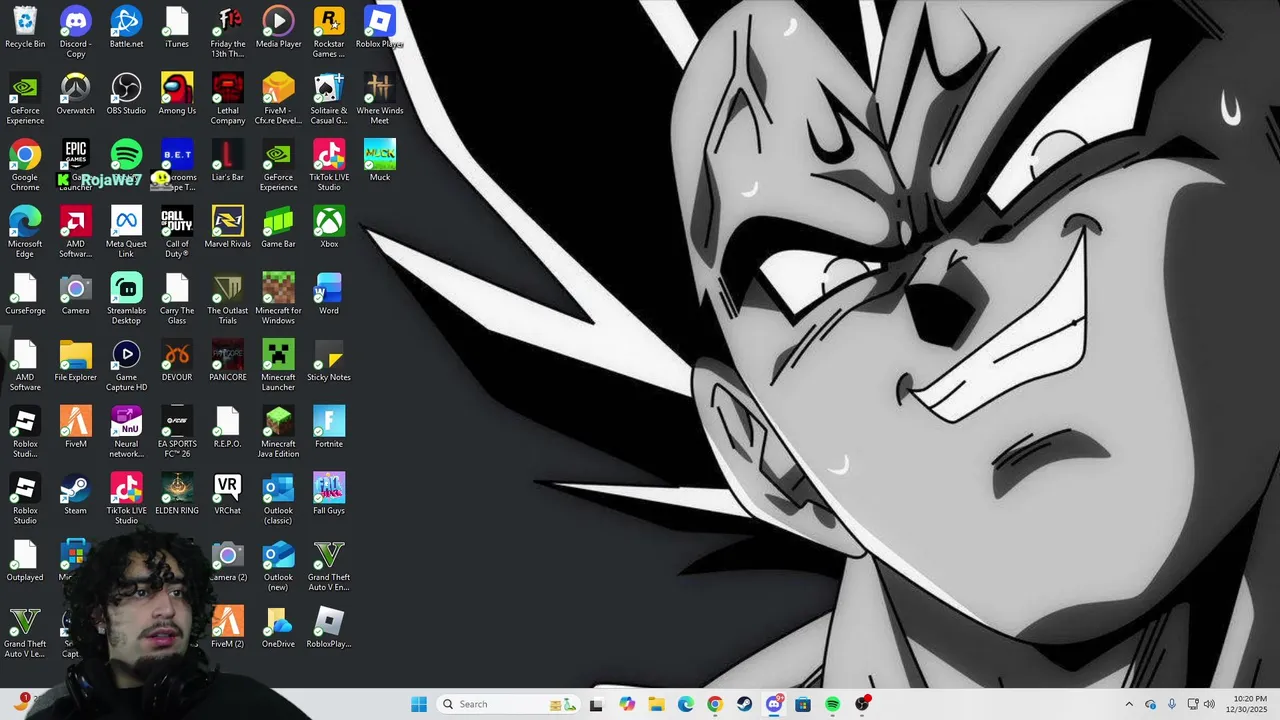
Task: Open Google Chrome desktop icon
Action: coord(25,165)
